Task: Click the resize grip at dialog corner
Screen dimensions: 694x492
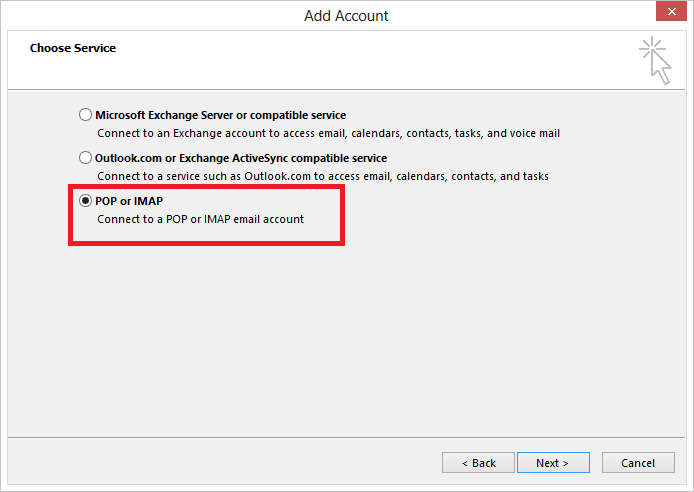Action: 687,485
